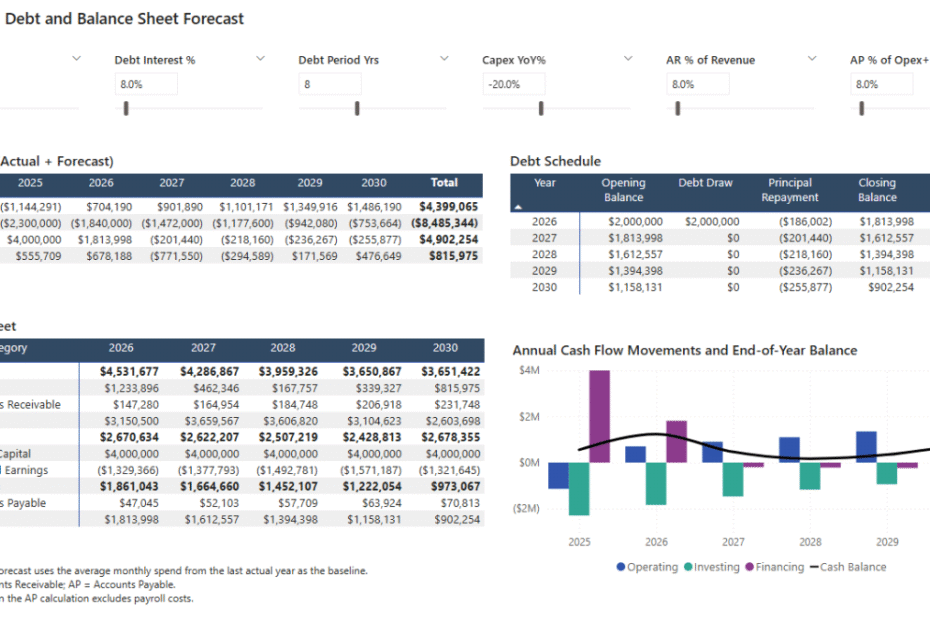Open the Debt Interest % slicer dropdown
Image resolution: width=930 pixels, height=620 pixels.
coord(260,59)
